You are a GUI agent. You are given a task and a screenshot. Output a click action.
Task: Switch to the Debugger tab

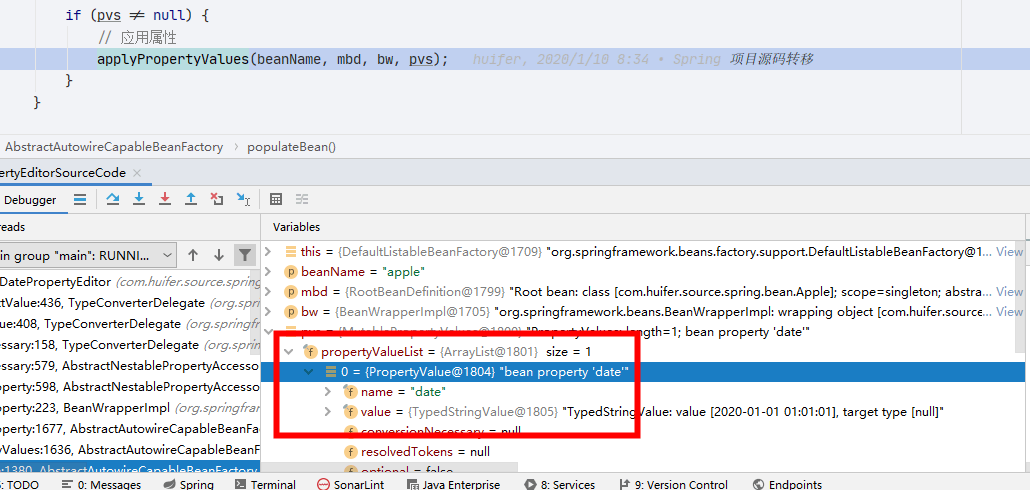(x=30, y=200)
